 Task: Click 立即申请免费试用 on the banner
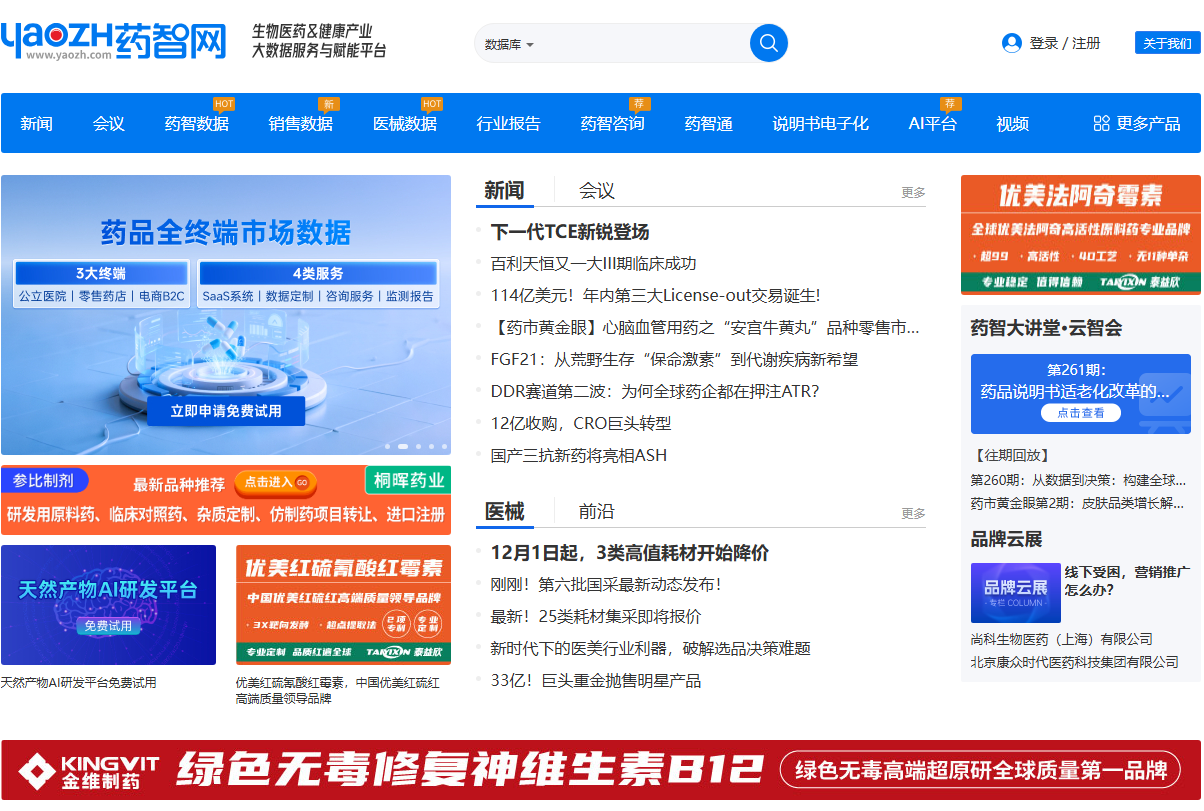225,412
